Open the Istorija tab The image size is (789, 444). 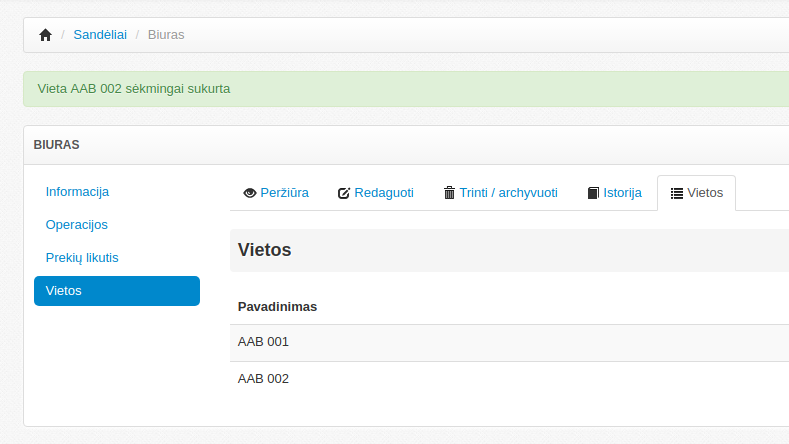[622, 193]
